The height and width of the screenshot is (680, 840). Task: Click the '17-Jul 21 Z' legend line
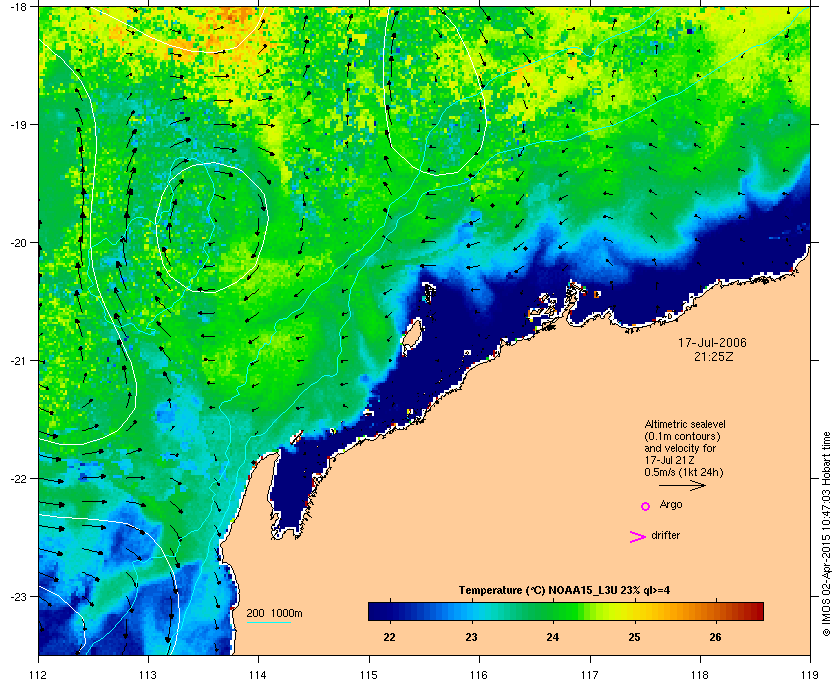(x=668, y=460)
